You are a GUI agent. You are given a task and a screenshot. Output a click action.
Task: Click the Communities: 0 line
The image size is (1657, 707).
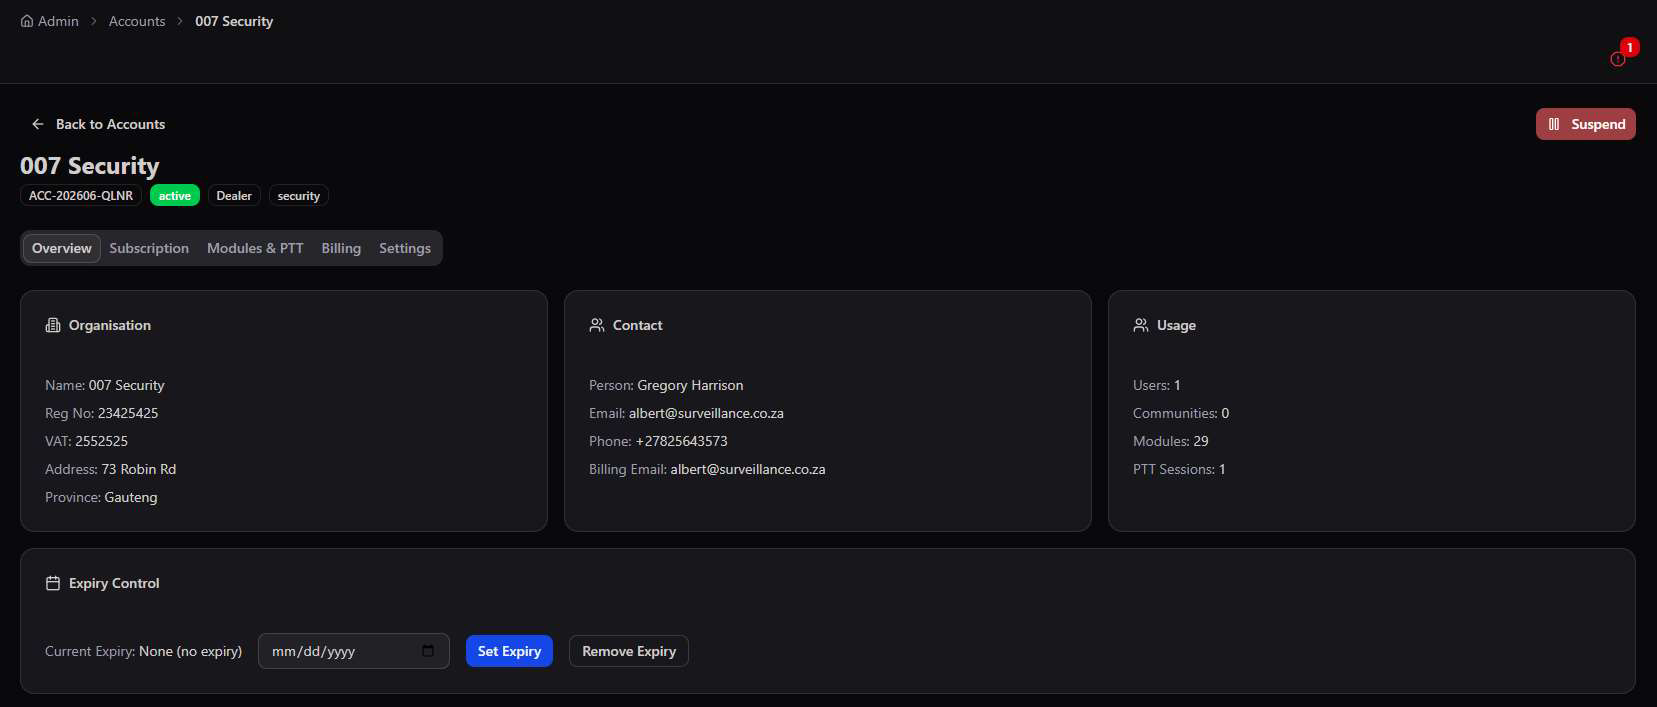1181,413
